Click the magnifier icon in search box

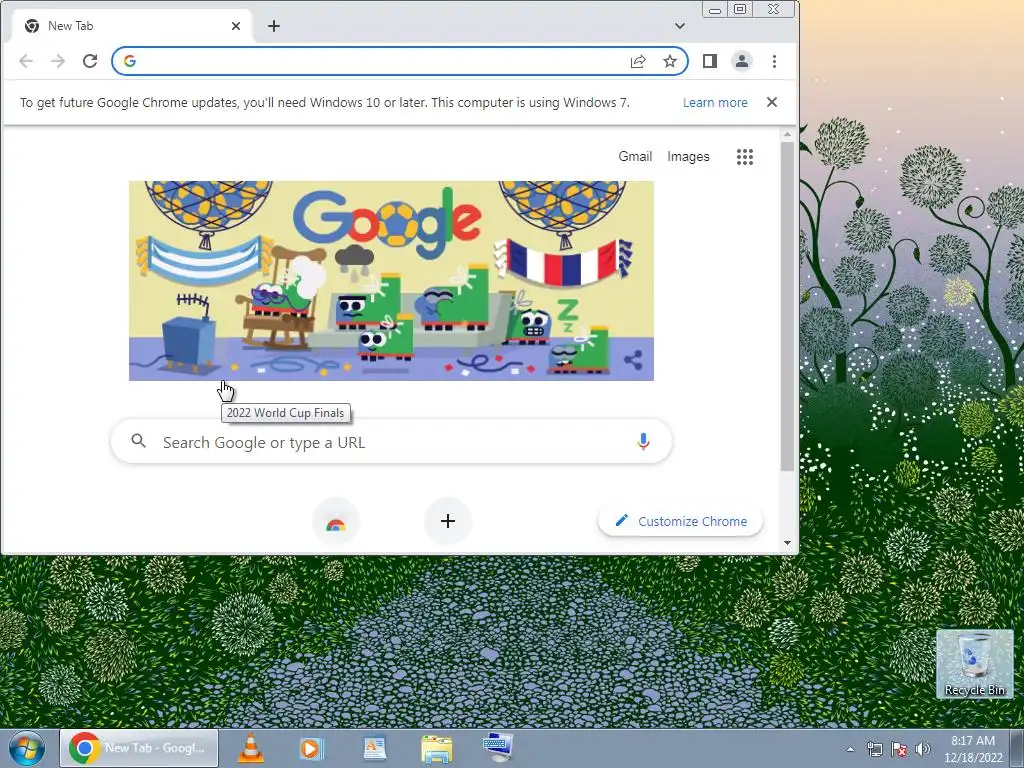click(x=138, y=441)
